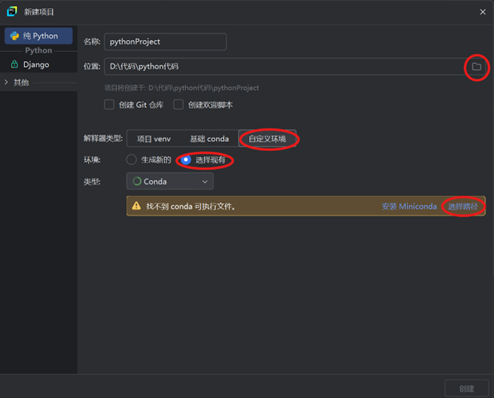Image resolution: width=494 pixels, height=398 pixels.
Task: Click the 安装 Miniconda link
Action: [409, 206]
